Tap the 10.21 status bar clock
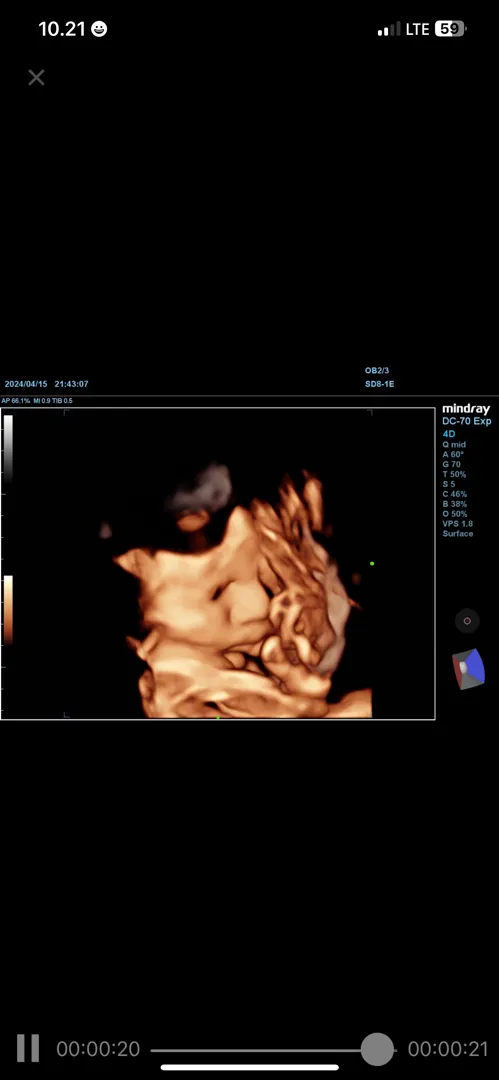Image resolution: width=499 pixels, height=1080 pixels. click(x=62, y=29)
